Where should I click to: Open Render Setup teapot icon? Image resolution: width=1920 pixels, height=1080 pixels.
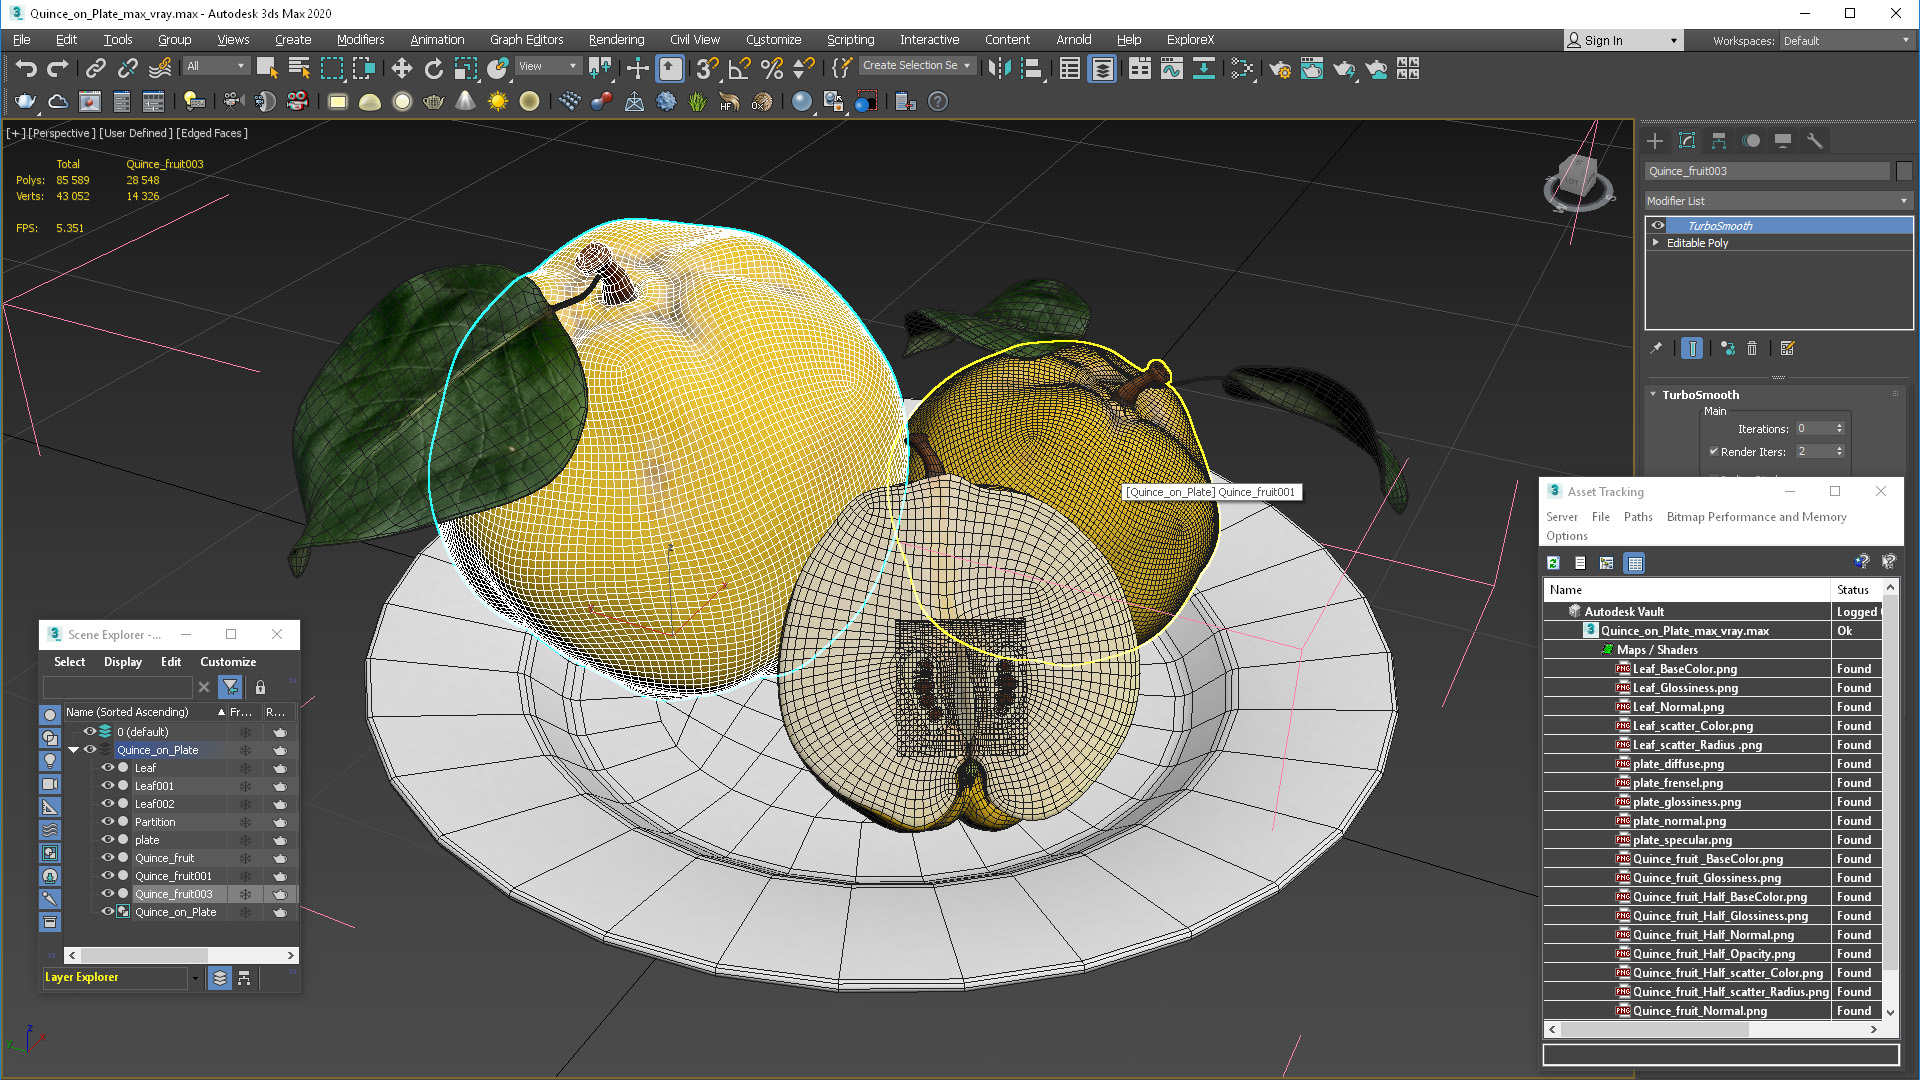tap(1280, 68)
